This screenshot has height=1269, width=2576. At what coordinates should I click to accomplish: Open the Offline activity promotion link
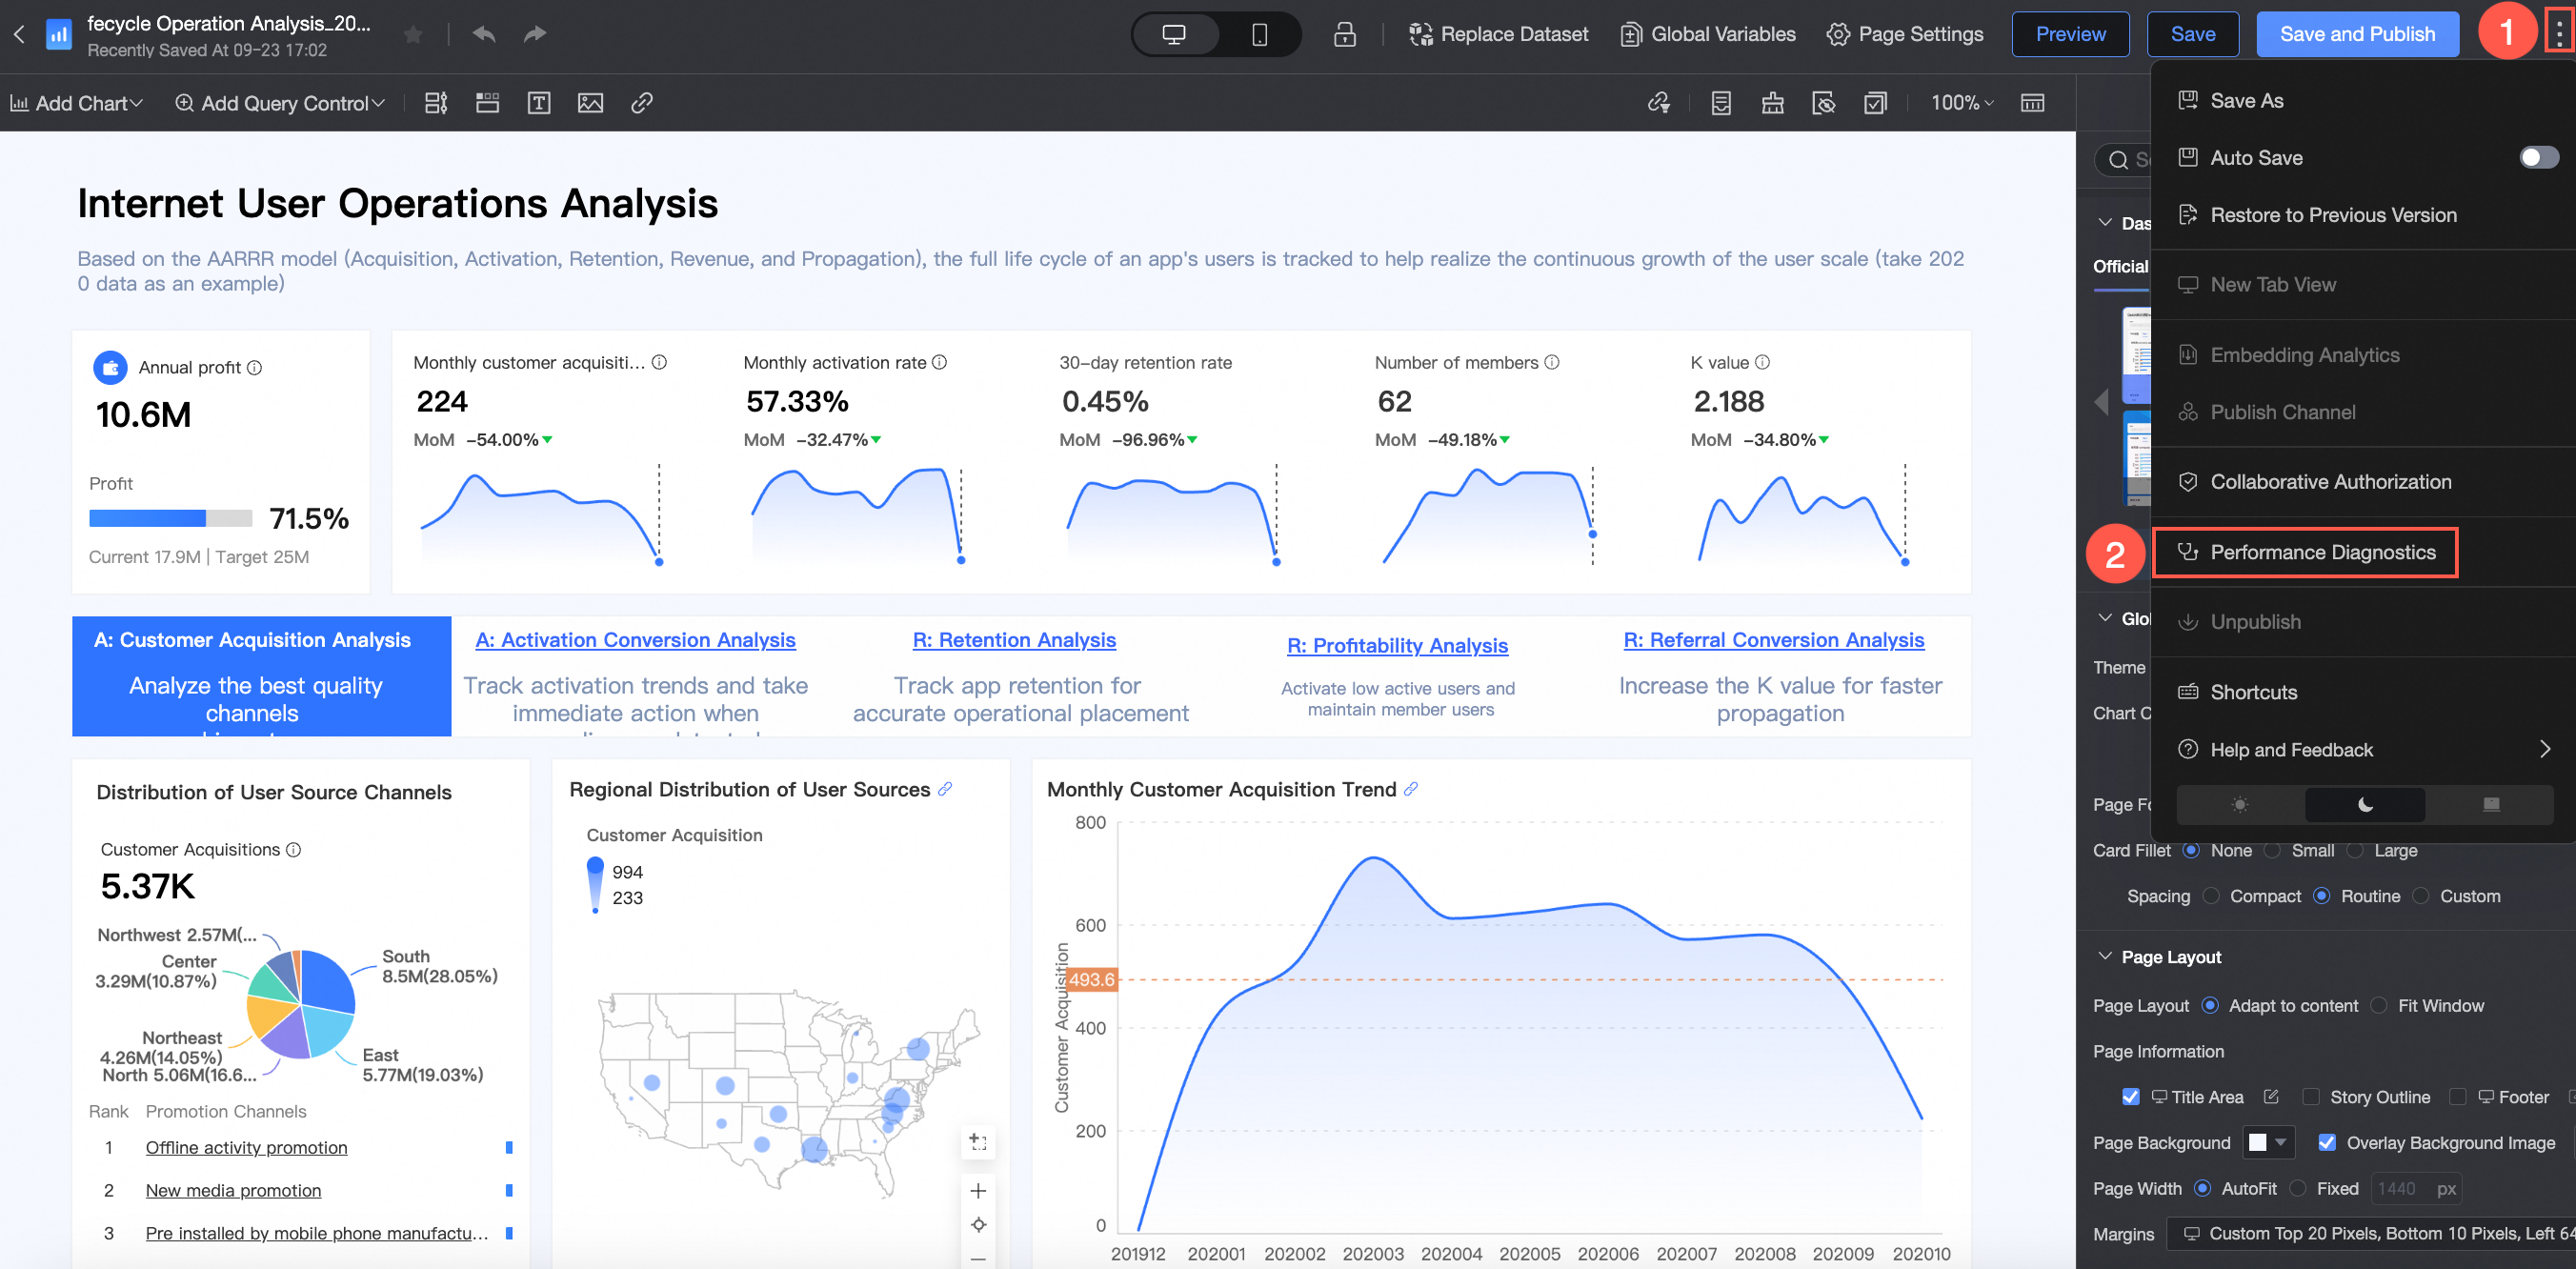click(x=246, y=1147)
